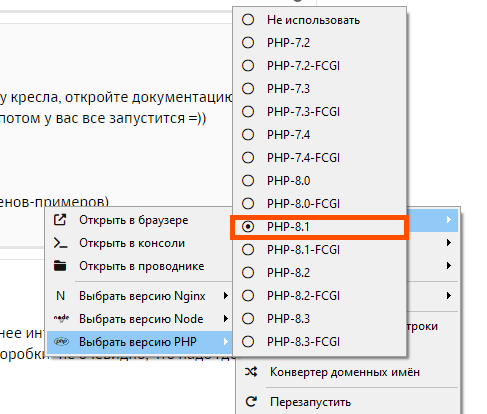This screenshot has height=414, width=487.
Task: Select PHP-7.3-FCGI option
Action: [319, 112]
